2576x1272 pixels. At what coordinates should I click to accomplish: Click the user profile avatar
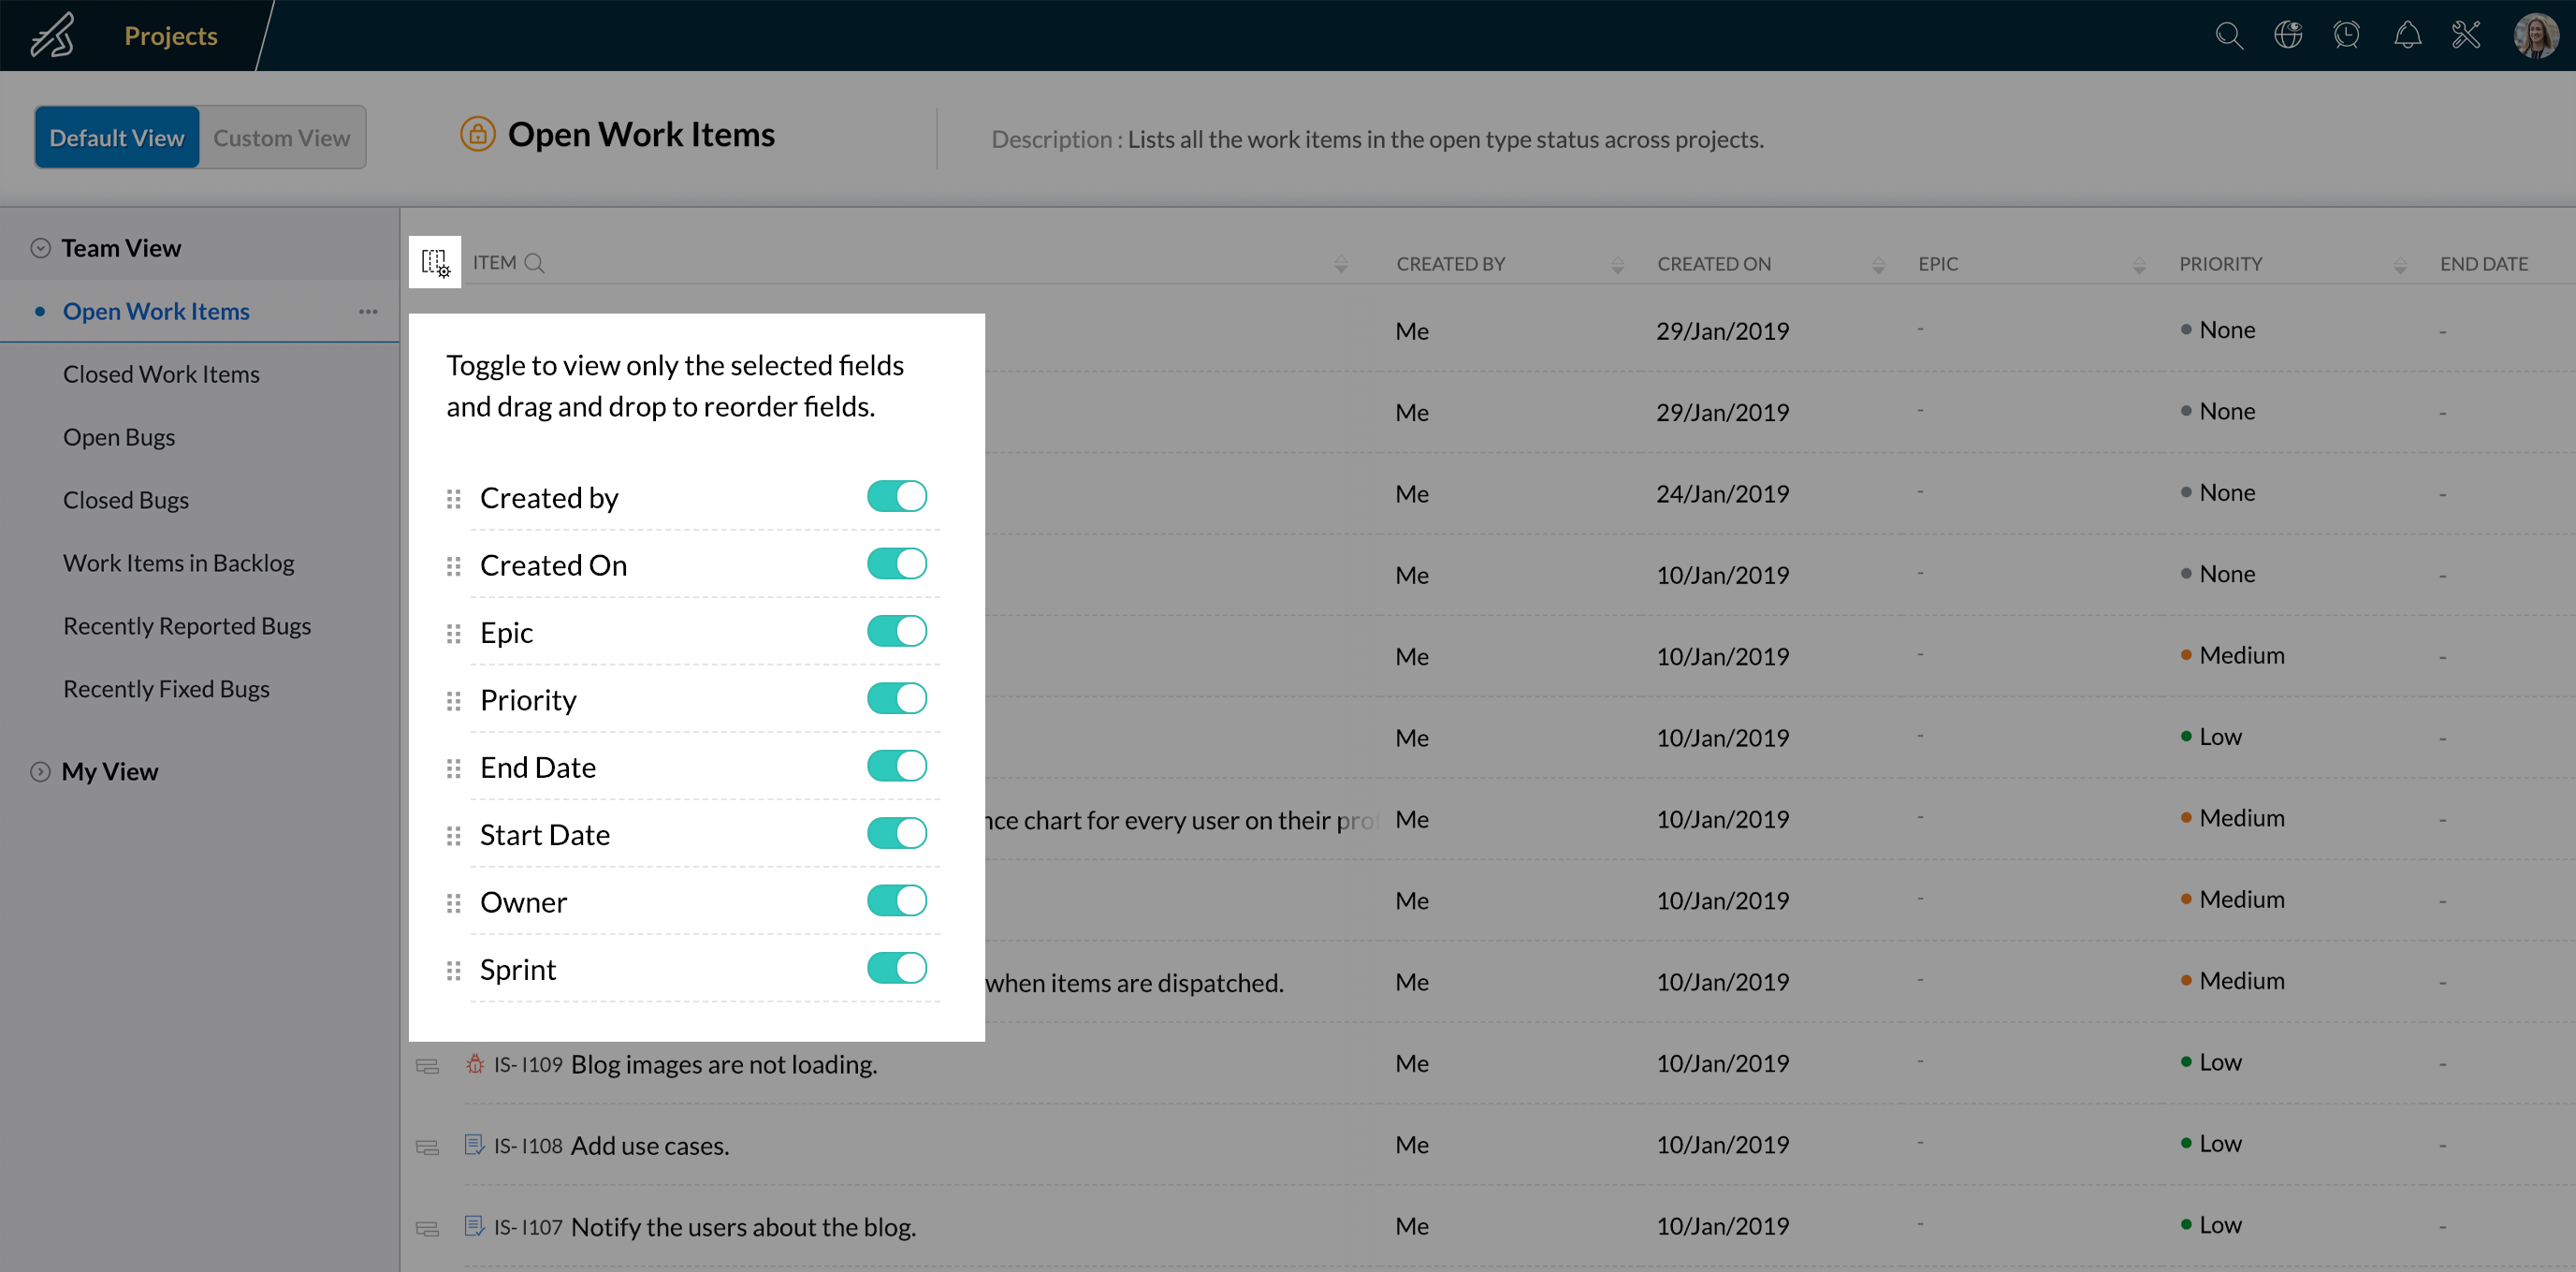coord(2535,36)
